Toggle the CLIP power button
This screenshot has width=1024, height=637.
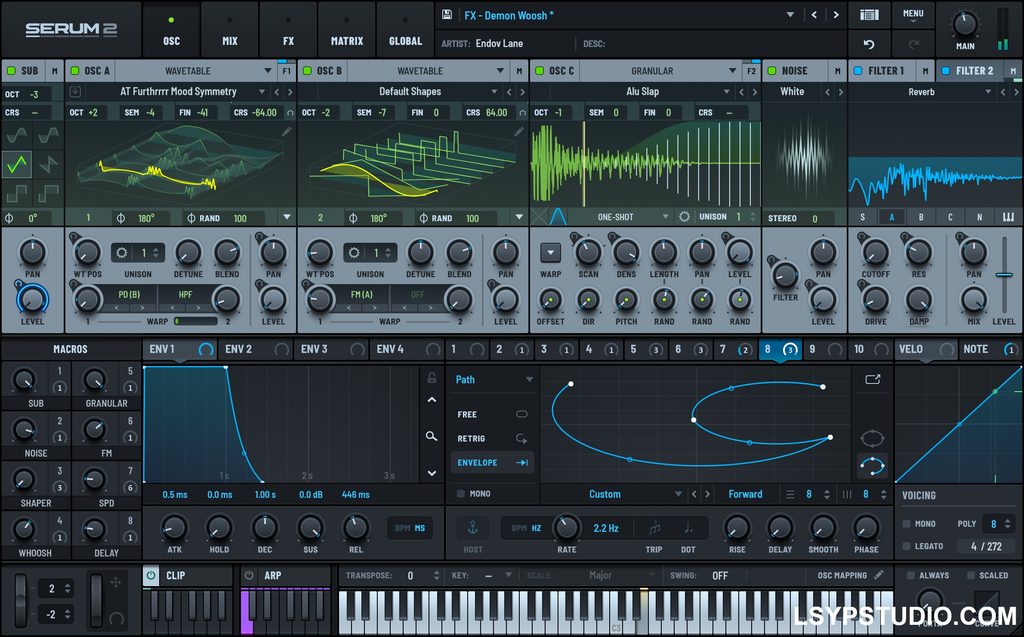point(152,576)
